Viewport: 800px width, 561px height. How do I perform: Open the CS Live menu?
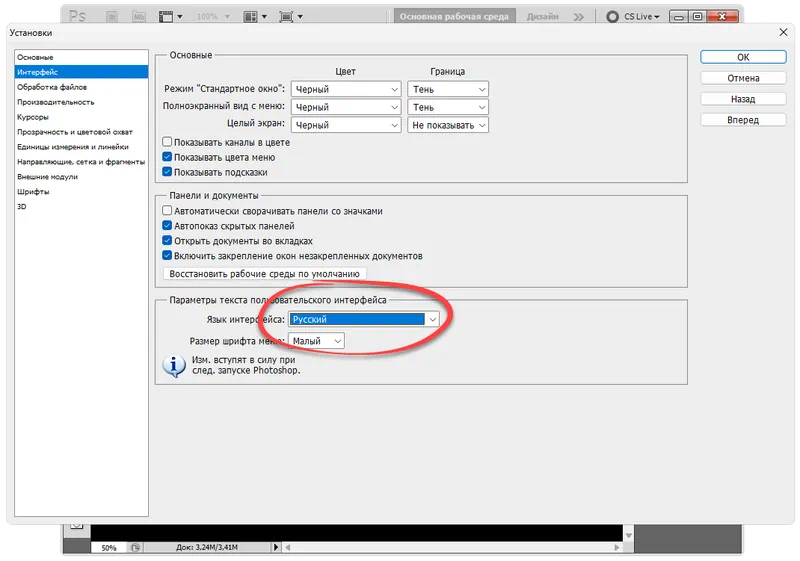coord(633,16)
